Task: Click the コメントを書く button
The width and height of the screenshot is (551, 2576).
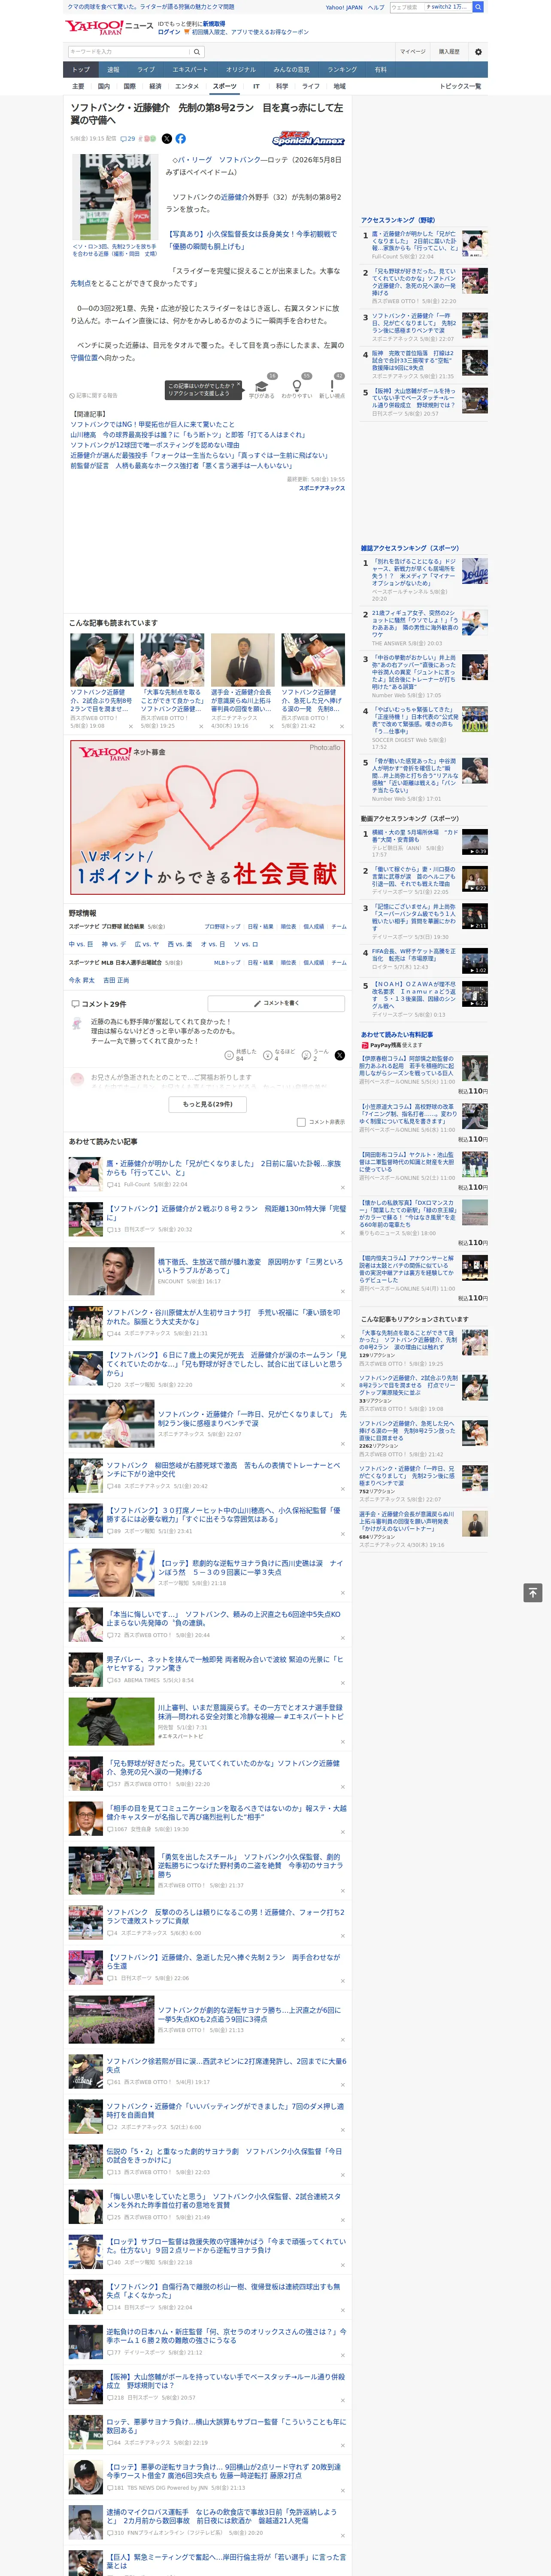Action: coord(277,1003)
